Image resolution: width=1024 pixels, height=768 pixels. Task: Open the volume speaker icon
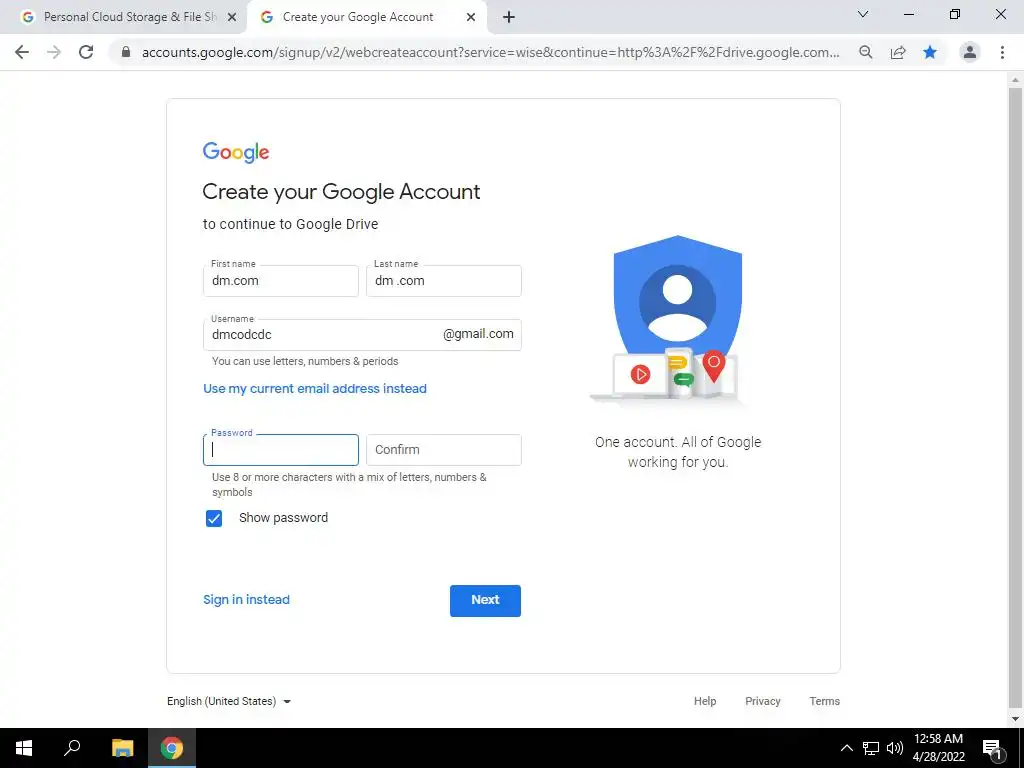[895, 748]
